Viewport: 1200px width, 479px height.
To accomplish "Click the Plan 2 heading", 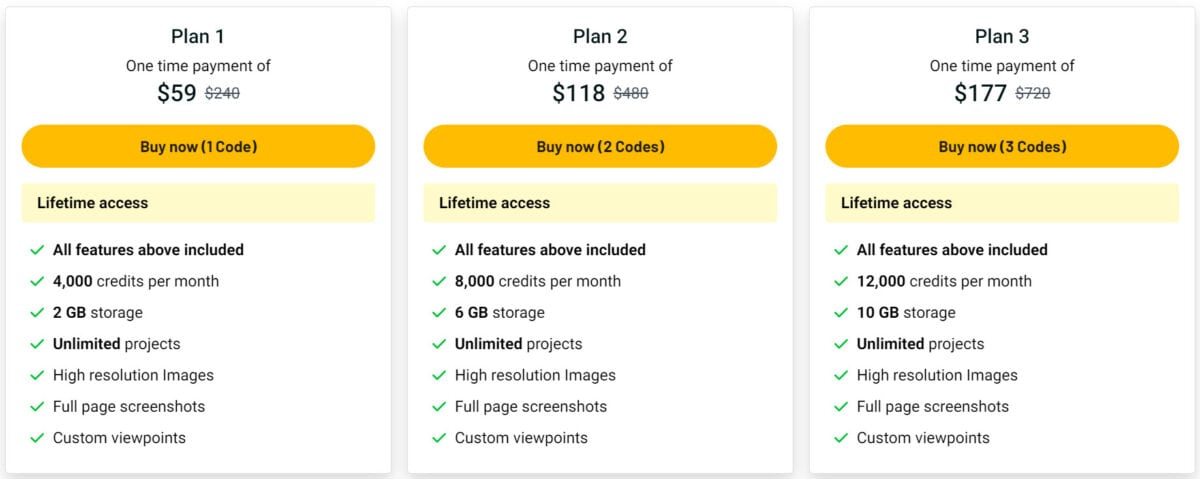I will coord(600,37).
